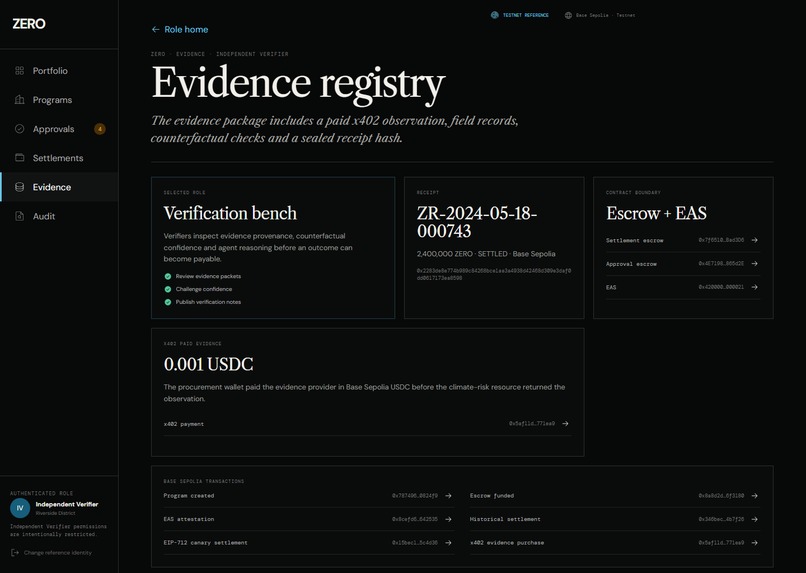Click the Verification bench heading
Image resolution: width=806 pixels, height=573 pixels.
[230, 213]
